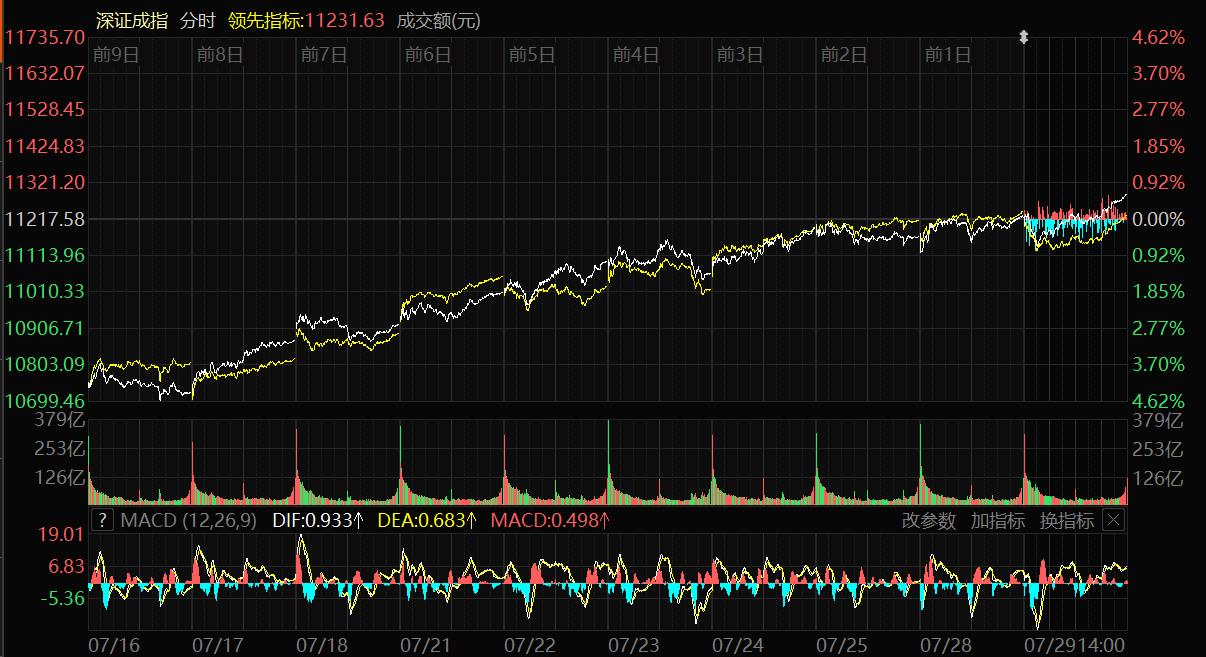
Task: Click the vertical resize arrow icon above the chart
Action: coord(1023,37)
